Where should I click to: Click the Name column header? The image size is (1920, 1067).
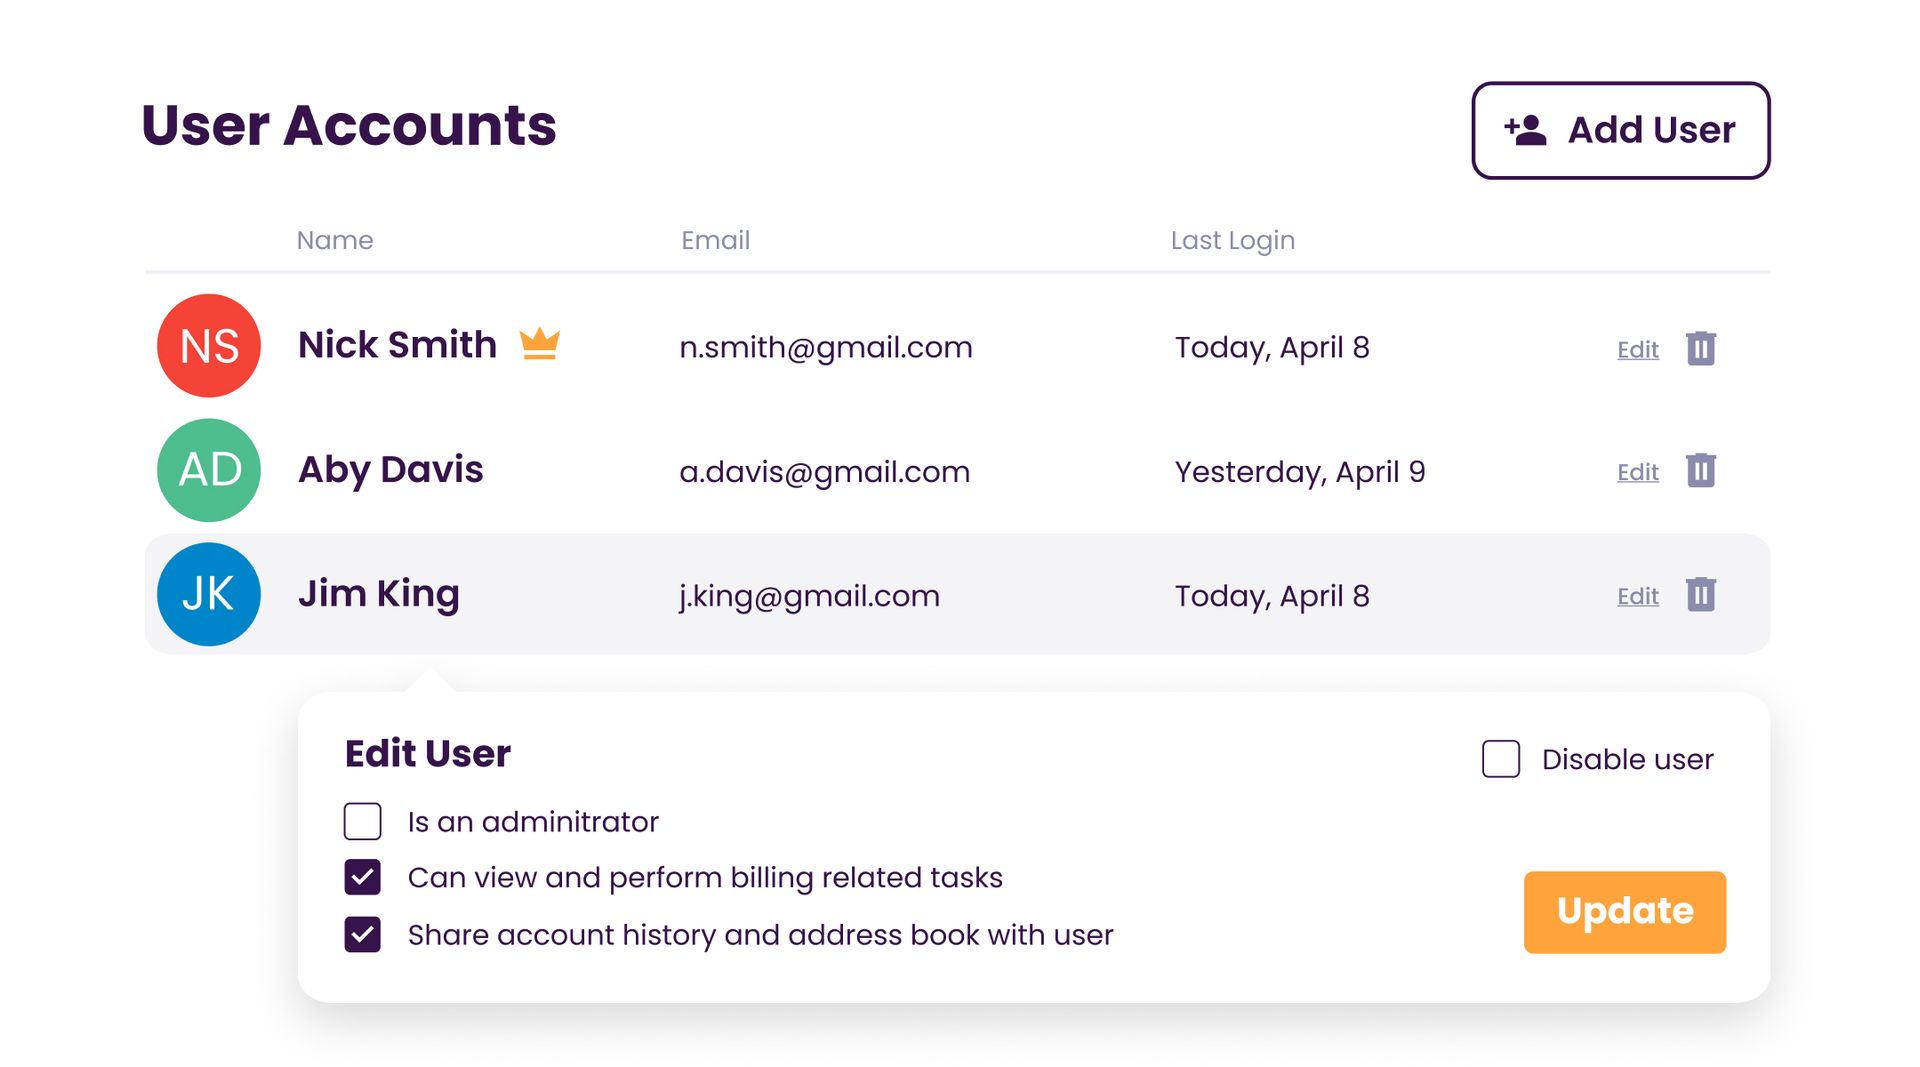335,240
